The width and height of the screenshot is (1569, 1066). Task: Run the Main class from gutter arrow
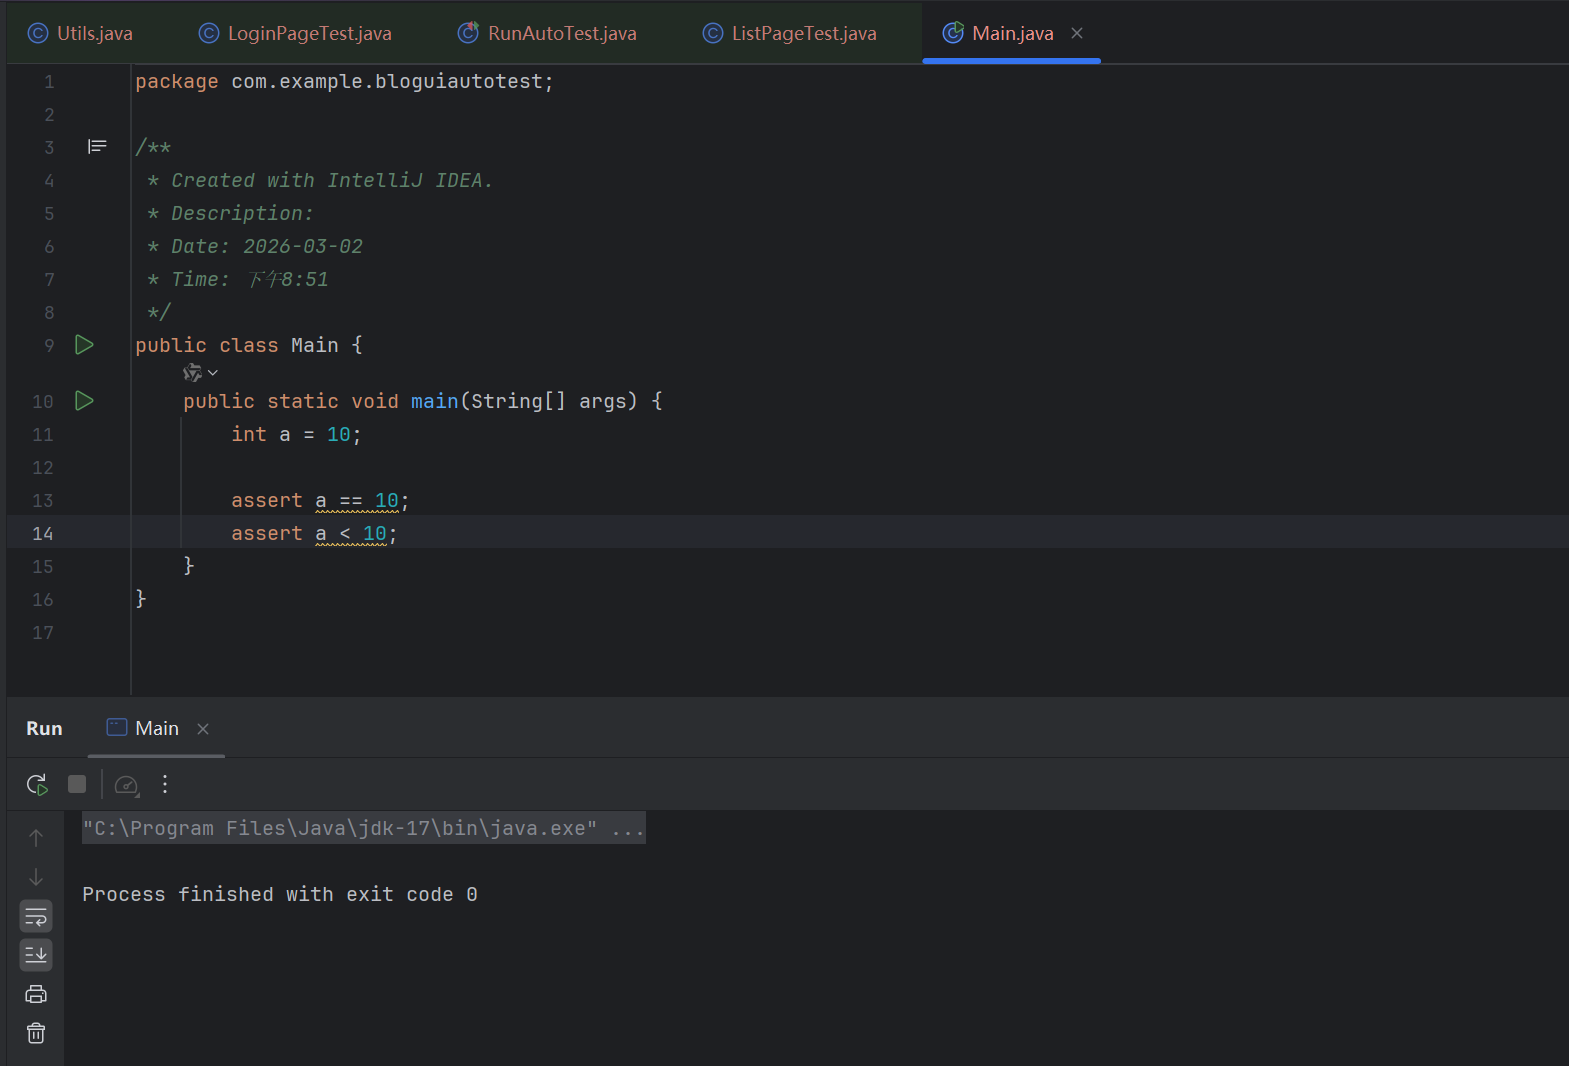(x=85, y=345)
